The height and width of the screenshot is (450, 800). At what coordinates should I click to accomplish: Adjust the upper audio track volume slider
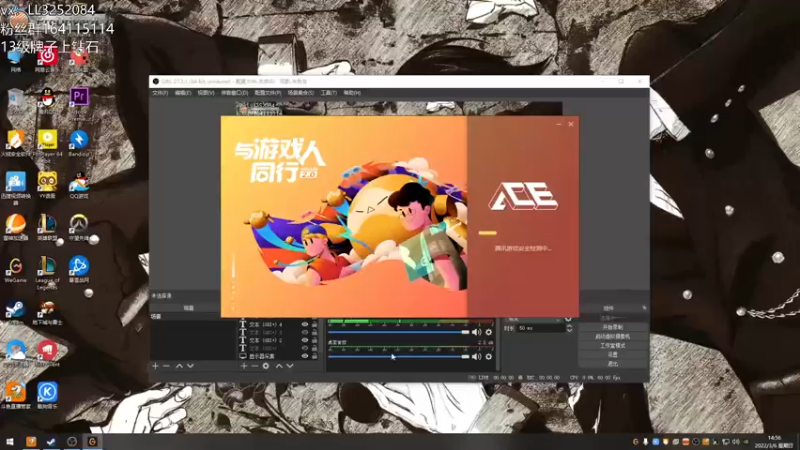pyautogui.click(x=398, y=332)
